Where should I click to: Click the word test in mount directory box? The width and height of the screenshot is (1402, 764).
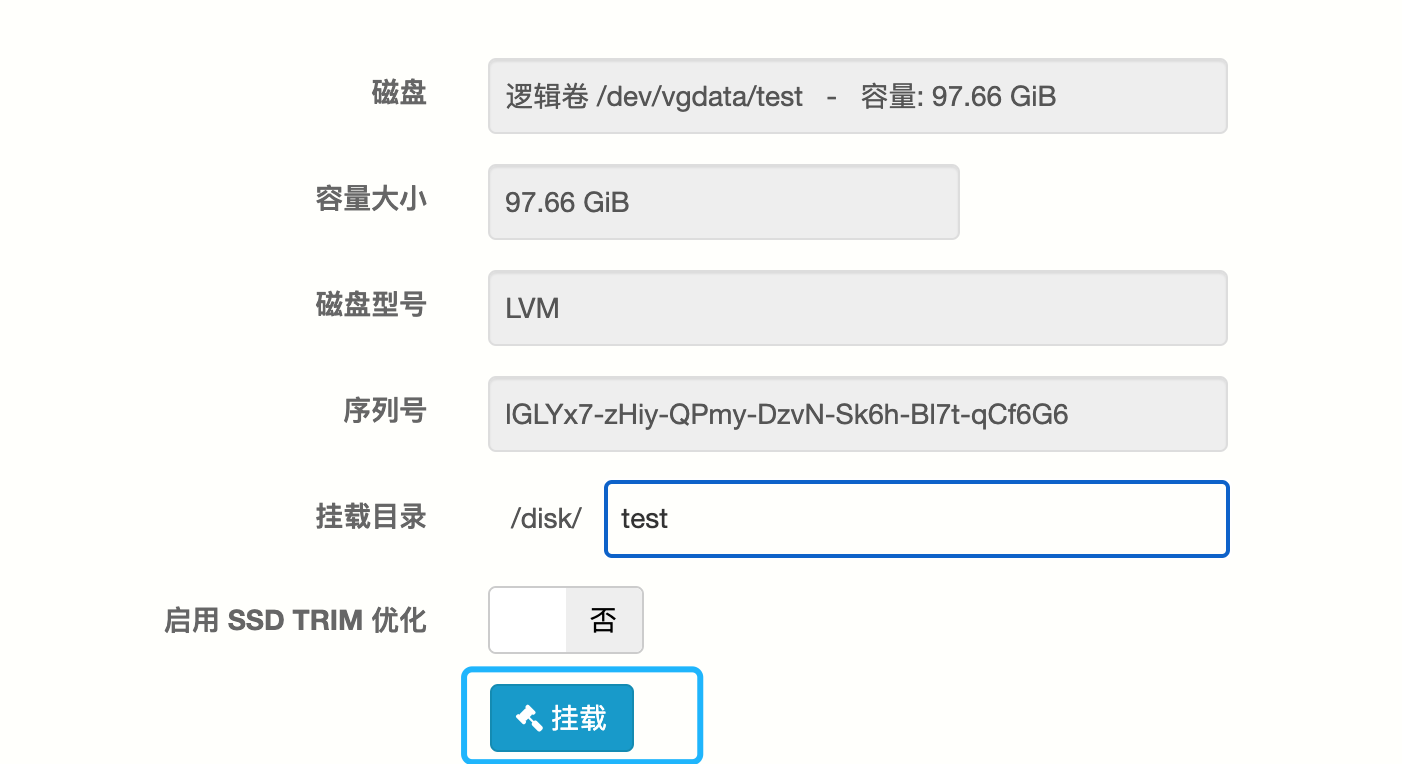(644, 519)
